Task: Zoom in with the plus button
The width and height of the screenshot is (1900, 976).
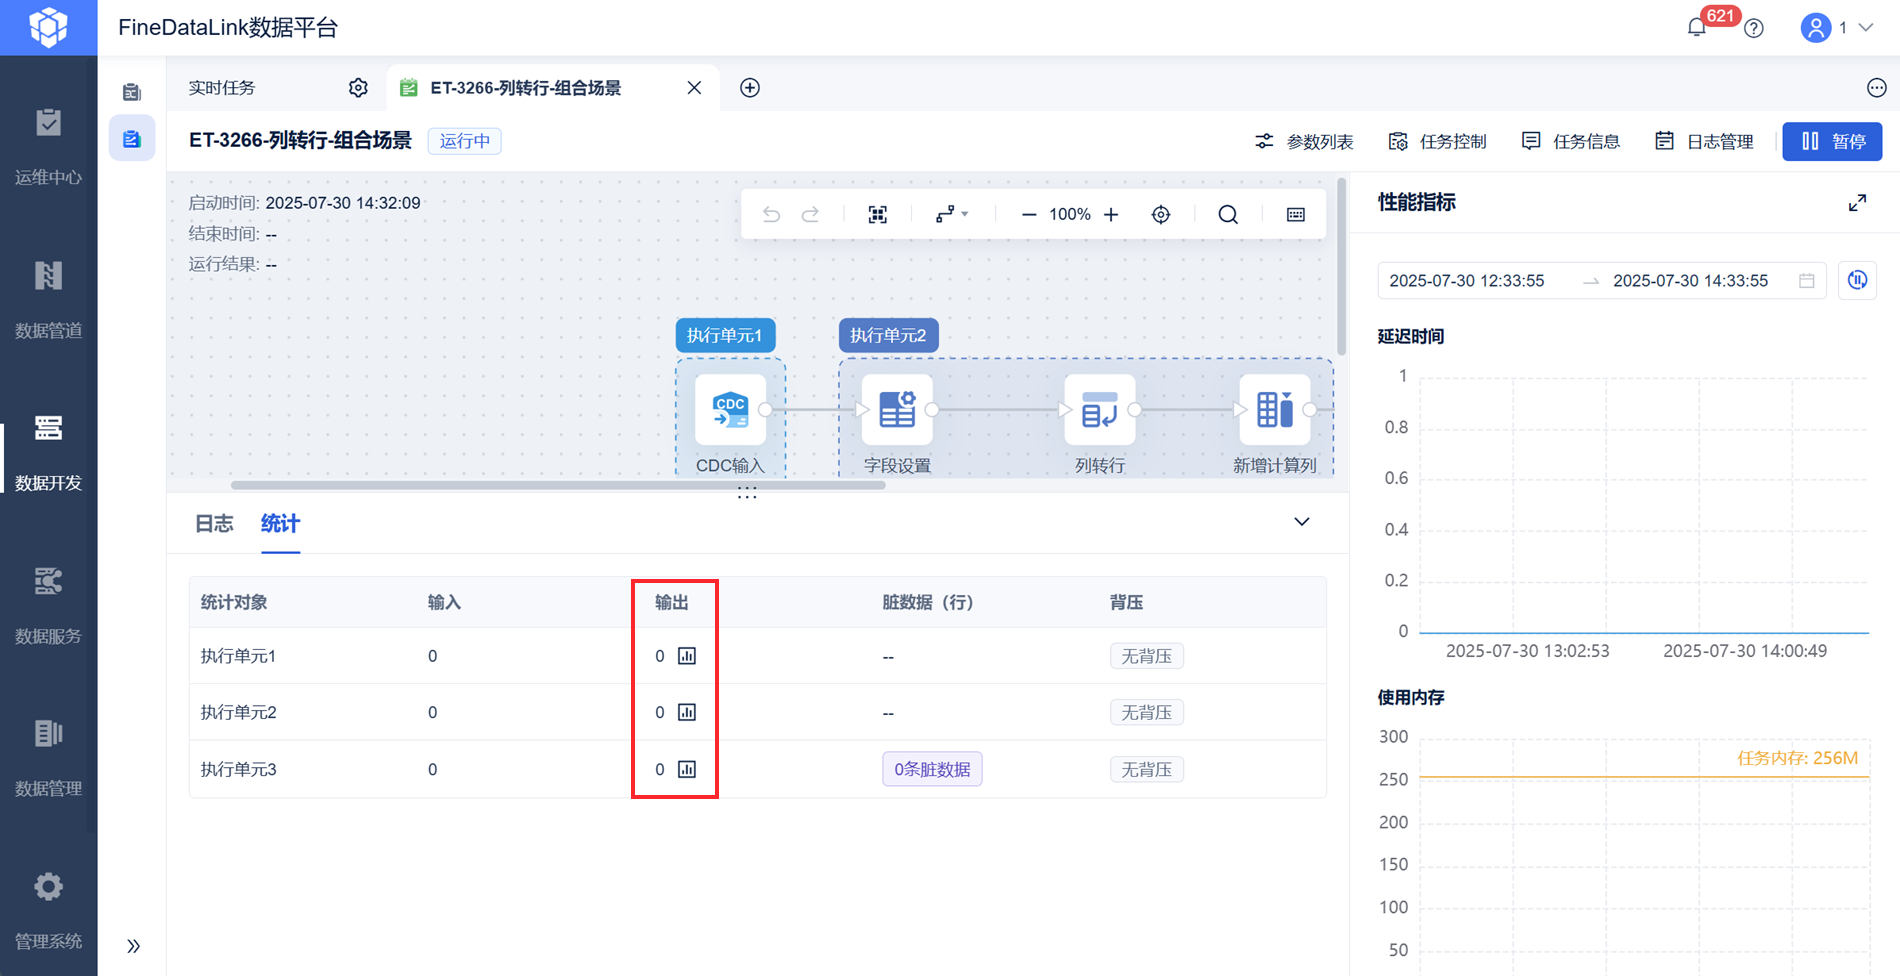Action: pyautogui.click(x=1111, y=215)
